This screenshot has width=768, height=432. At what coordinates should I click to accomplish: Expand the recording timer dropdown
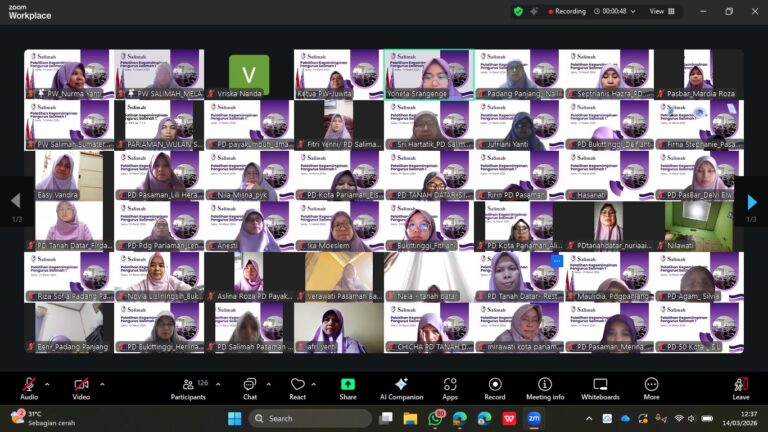point(634,11)
